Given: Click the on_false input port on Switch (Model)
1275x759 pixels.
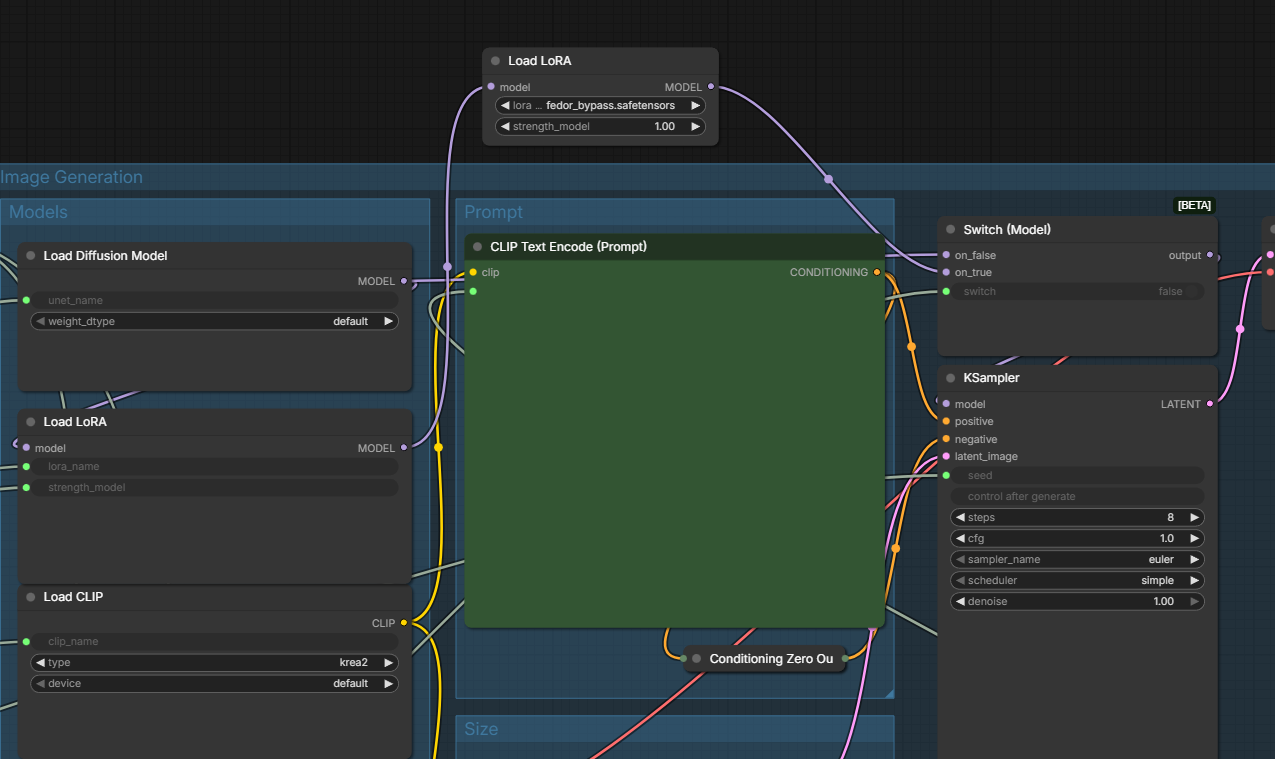Looking at the screenshot, I should tap(946, 255).
